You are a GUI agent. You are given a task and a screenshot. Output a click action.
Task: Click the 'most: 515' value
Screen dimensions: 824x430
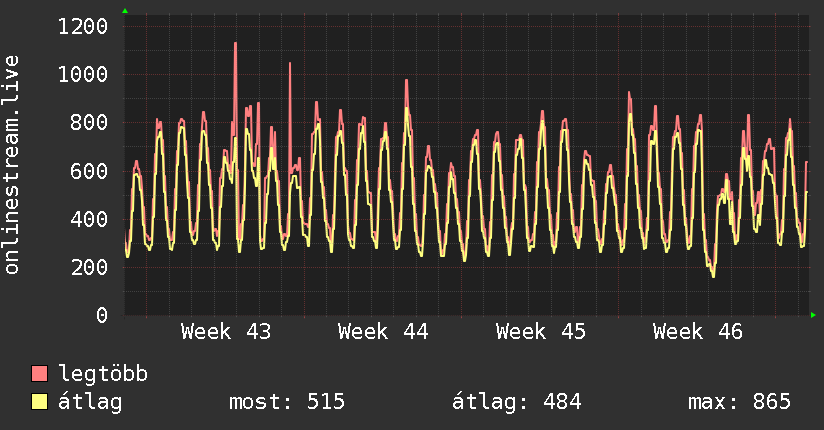point(287,402)
